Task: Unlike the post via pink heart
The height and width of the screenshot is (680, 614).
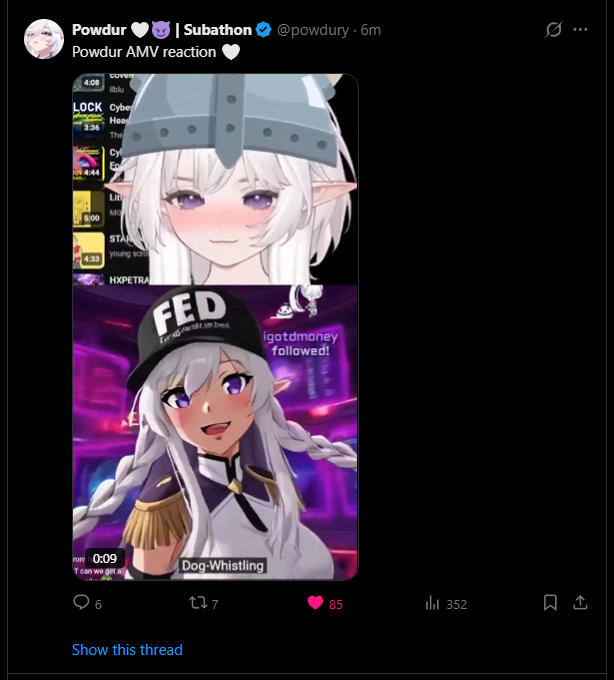Action: coord(315,603)
